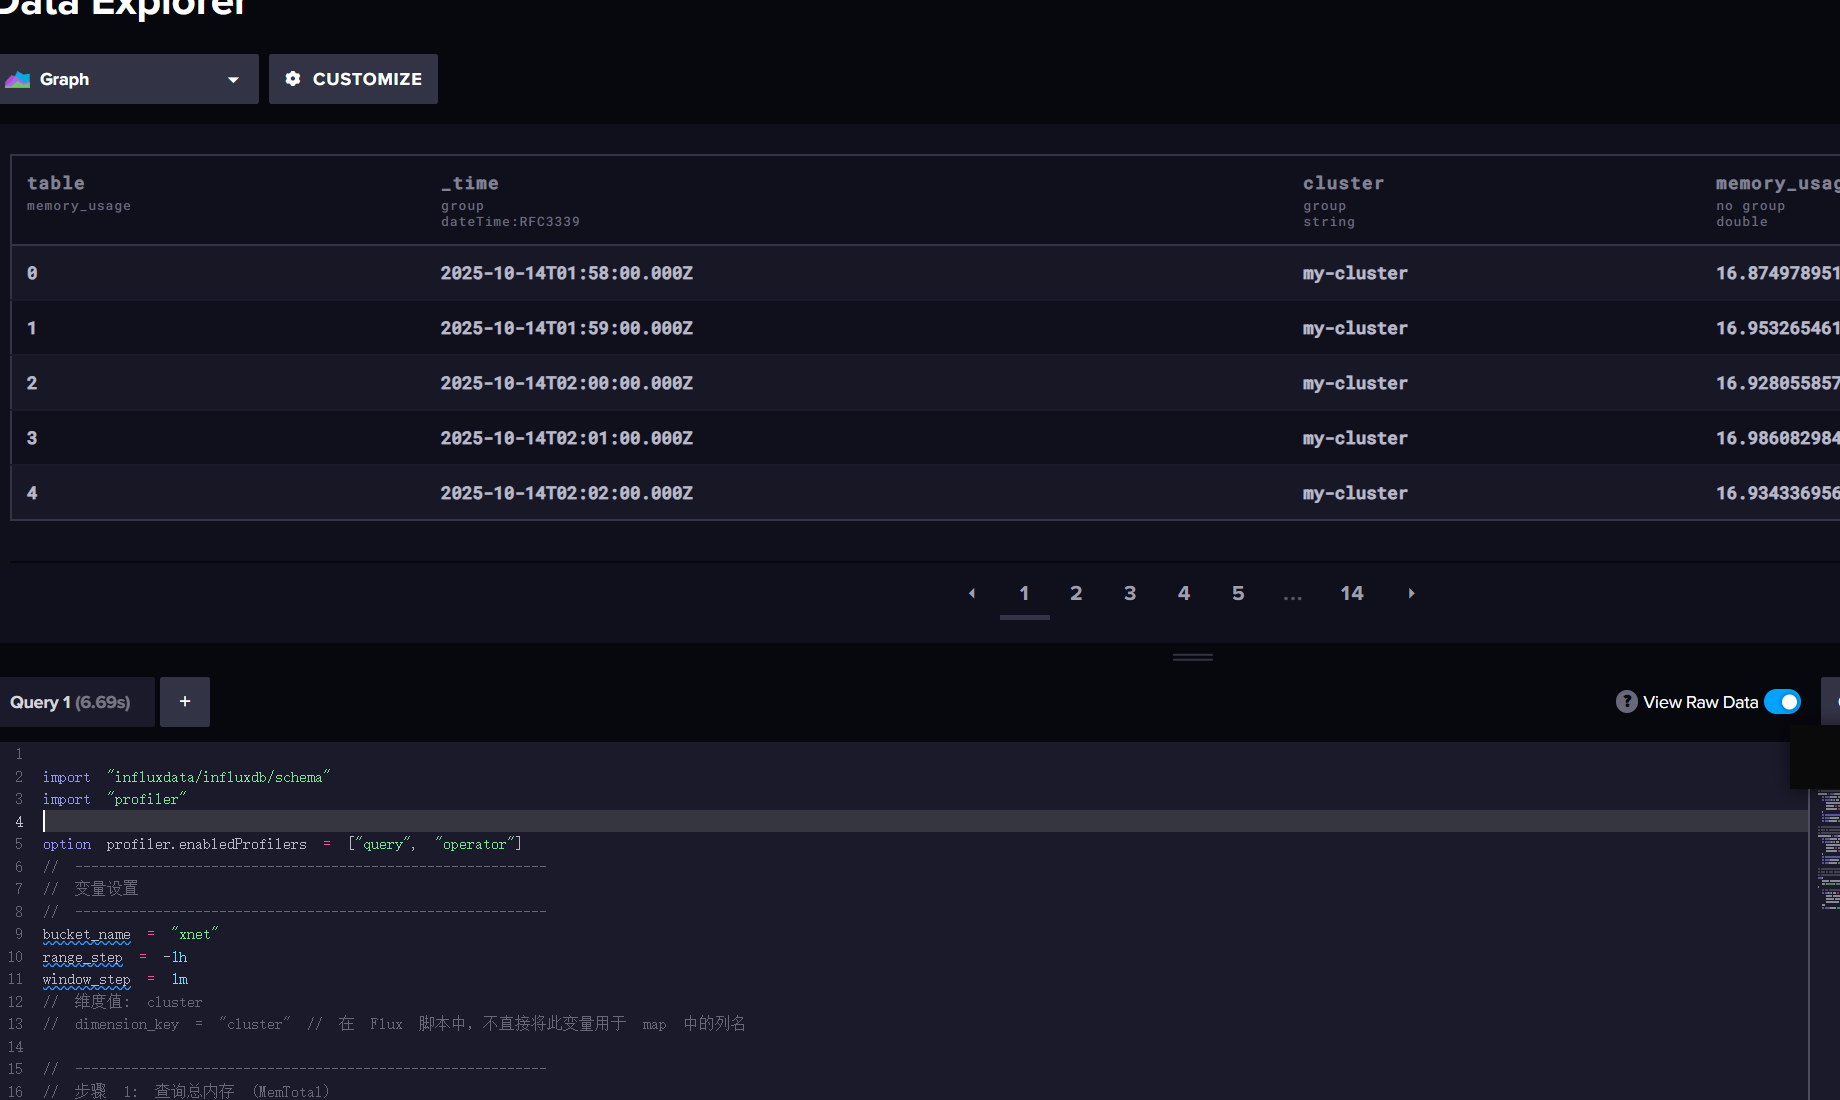Add a new query tab
1840x1100 pixels.
[x=185, y=702]
